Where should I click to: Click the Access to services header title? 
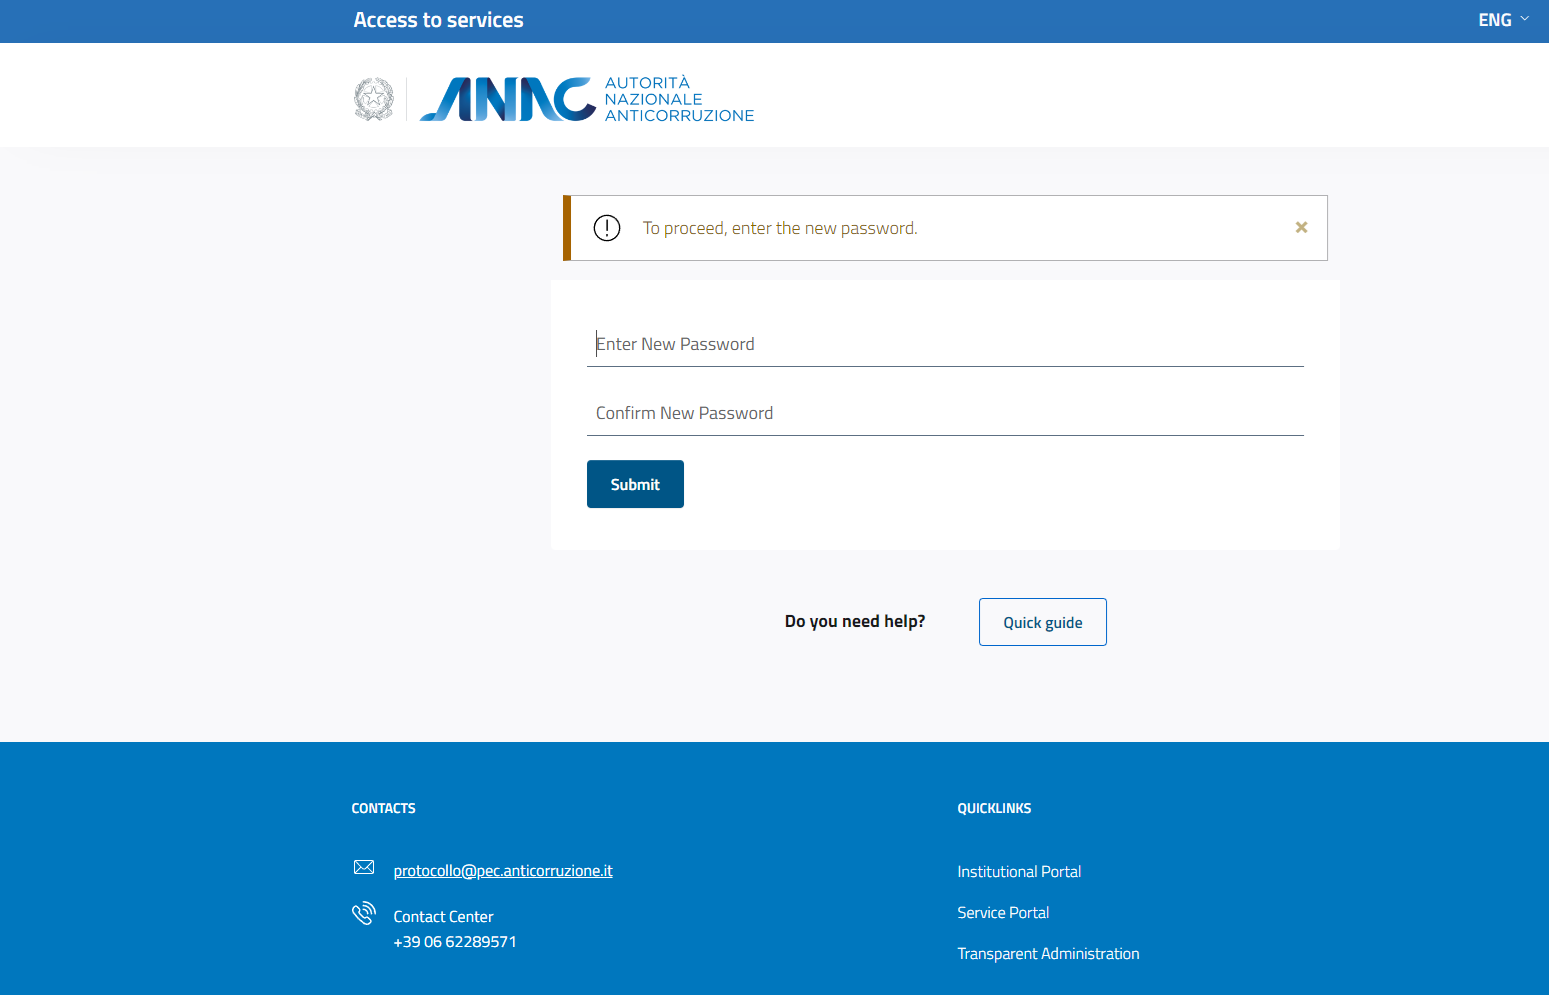coord(438,20)
